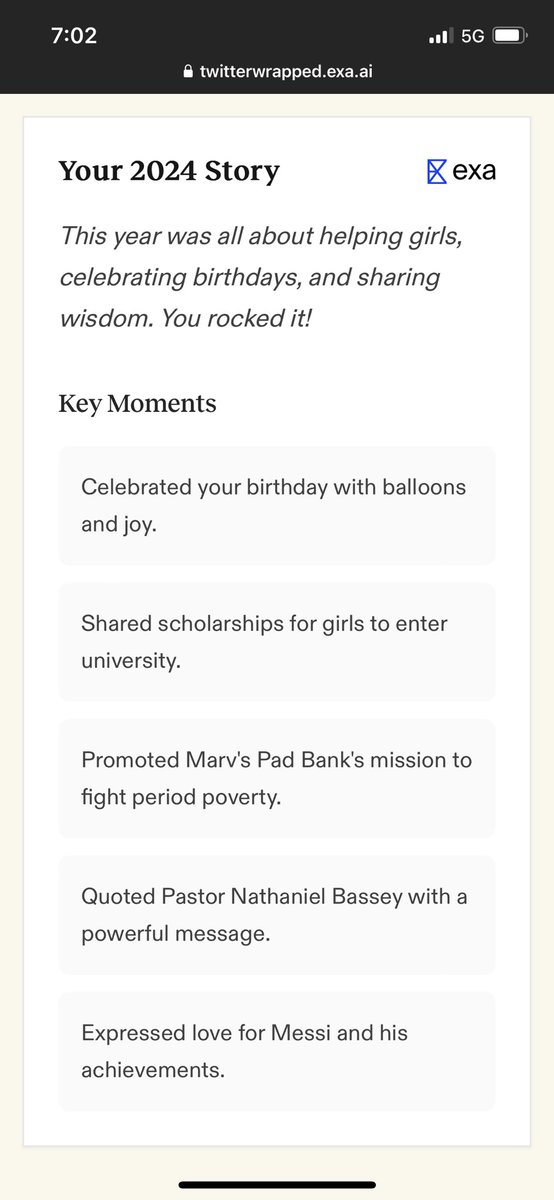Screen dimensions: 554x1200
Task: Select the Pastor Nathaniel Bassey quote card
Action: pyautogui.click(x=277, y=914)
